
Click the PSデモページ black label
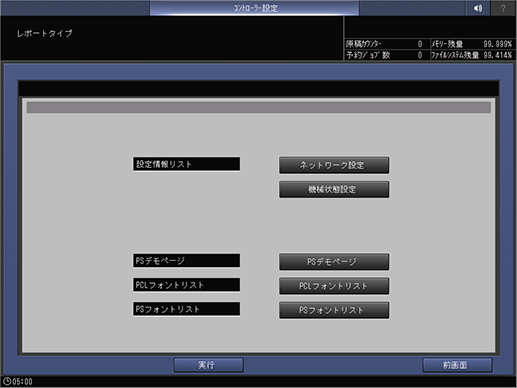(x=186, y=261)
